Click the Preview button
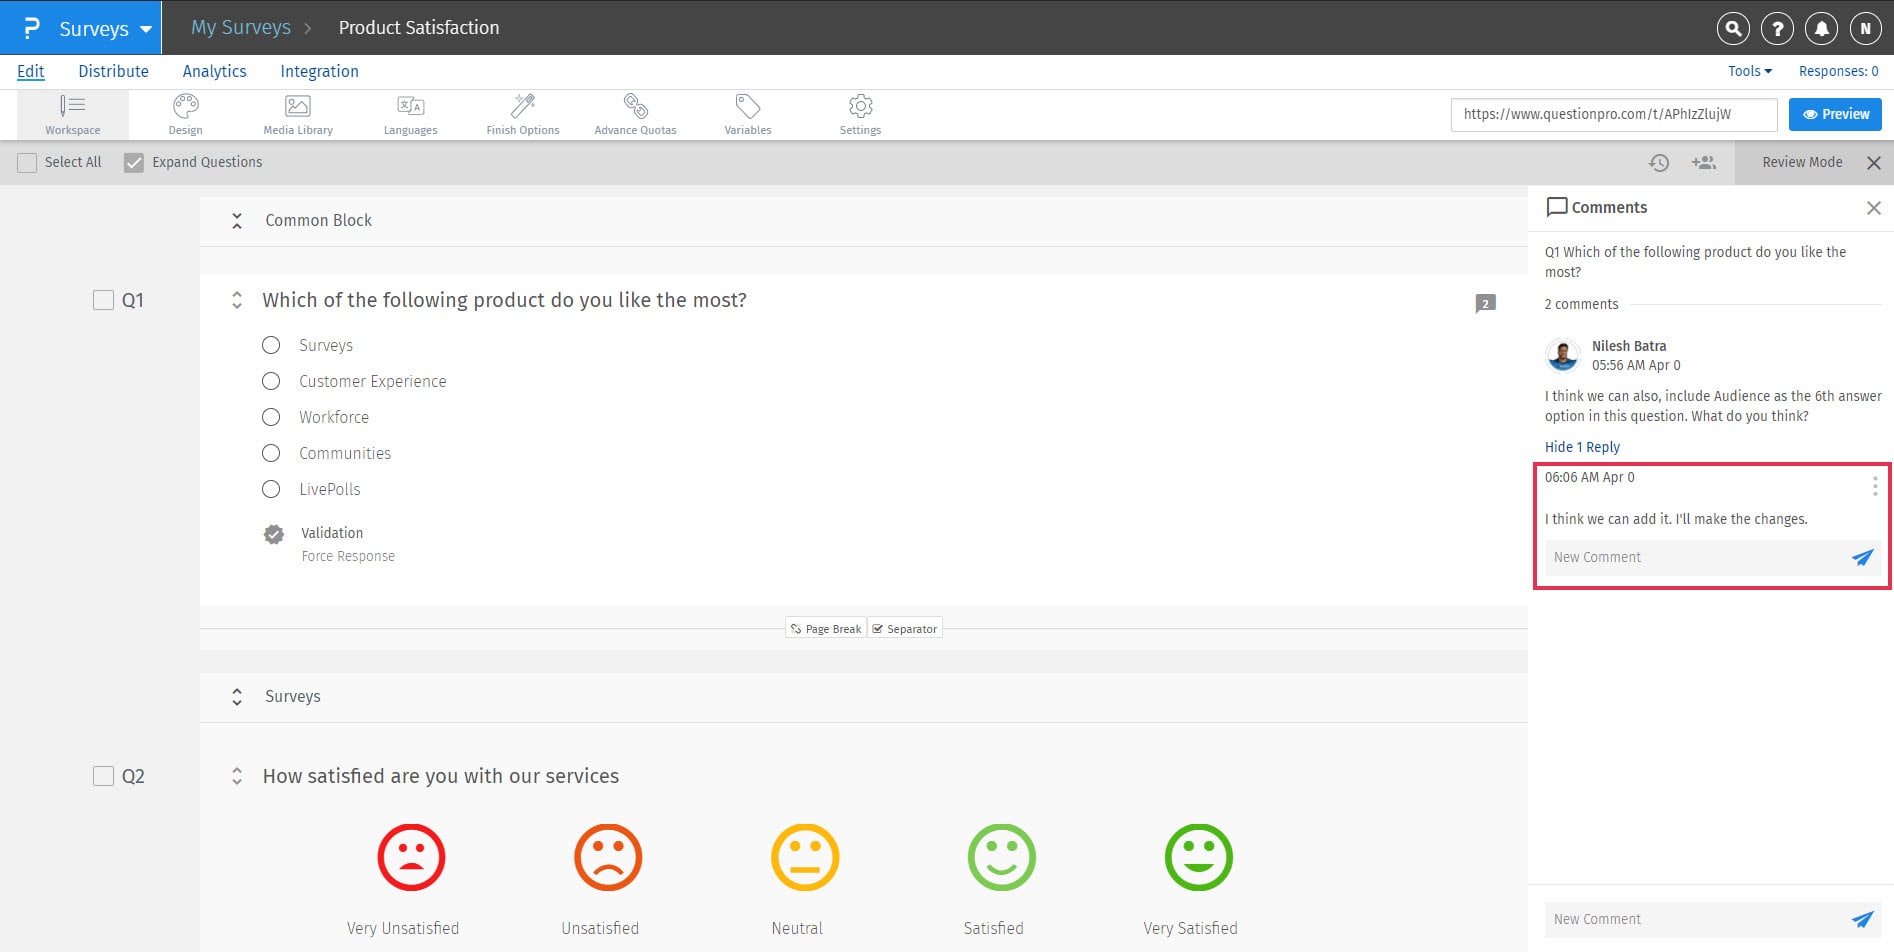The width and height of the screenshot is (1894, 952). pyautogui.click(x=1835, y=114)
